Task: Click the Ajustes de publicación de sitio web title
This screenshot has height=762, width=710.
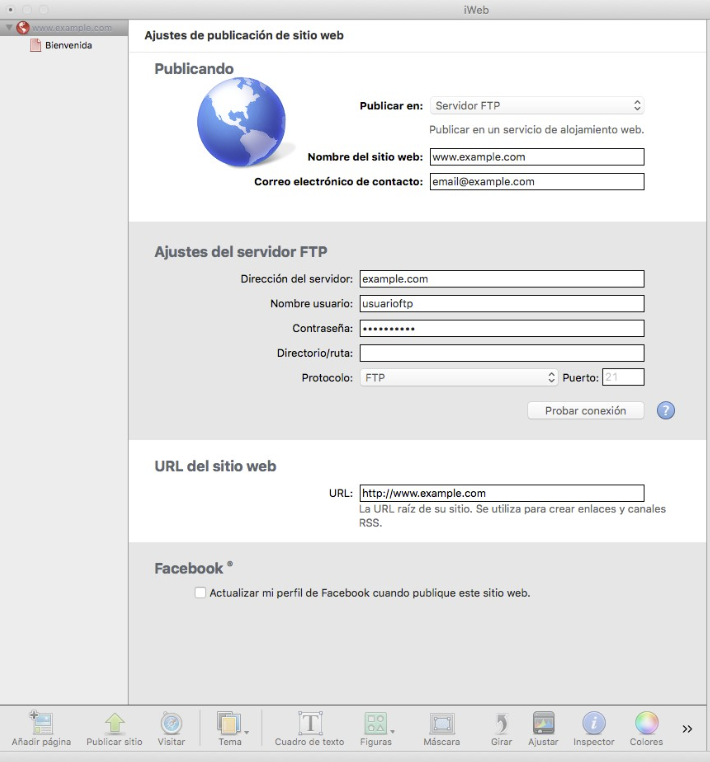Action: 244,35
